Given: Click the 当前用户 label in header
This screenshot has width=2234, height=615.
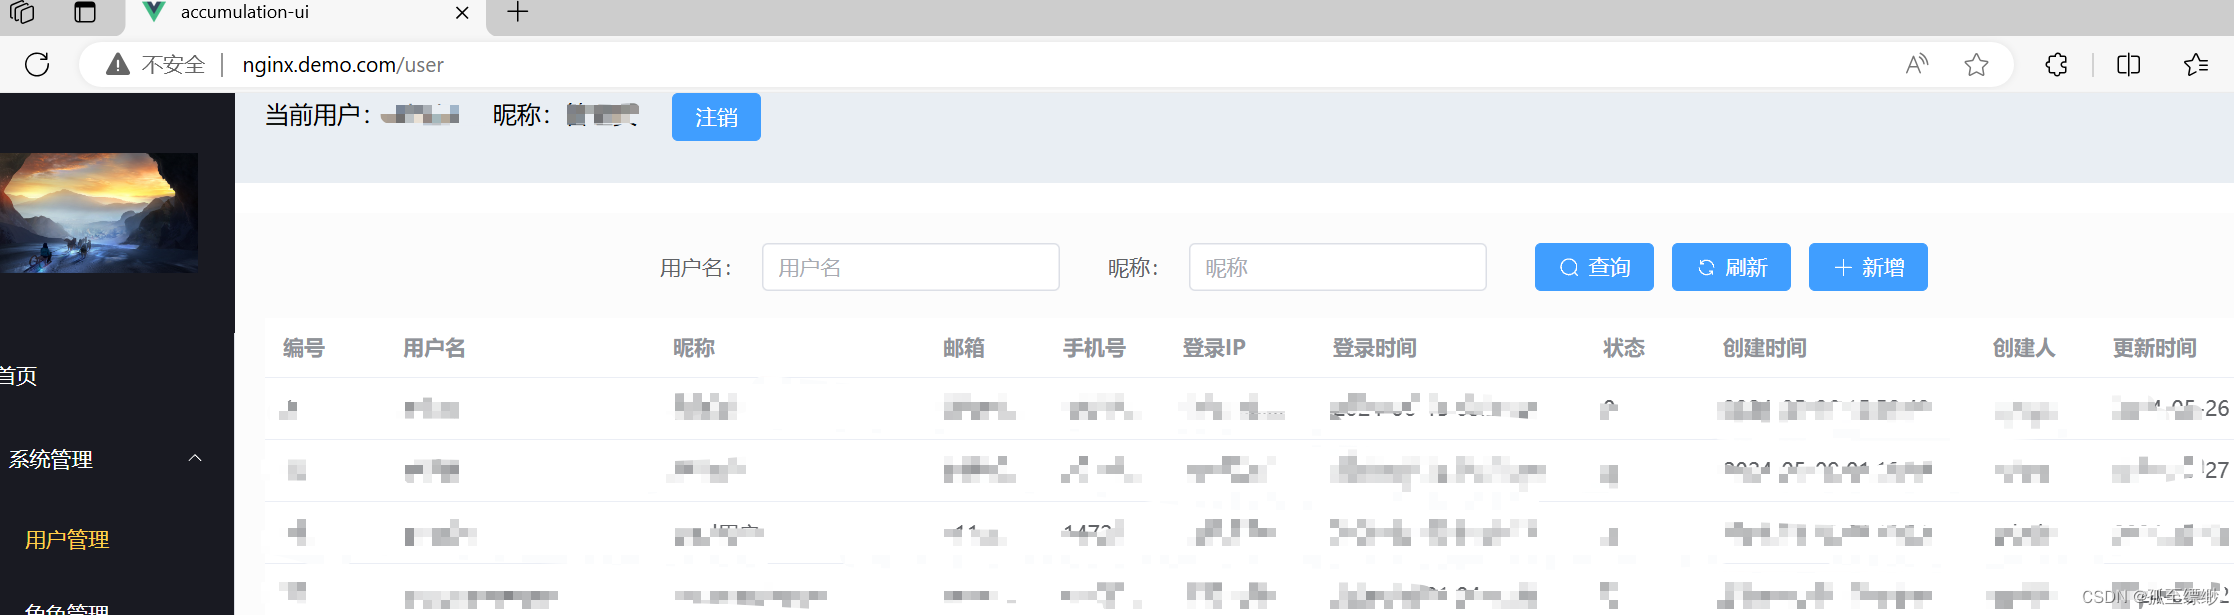Looking at the screenshot, I should point(317,116).
